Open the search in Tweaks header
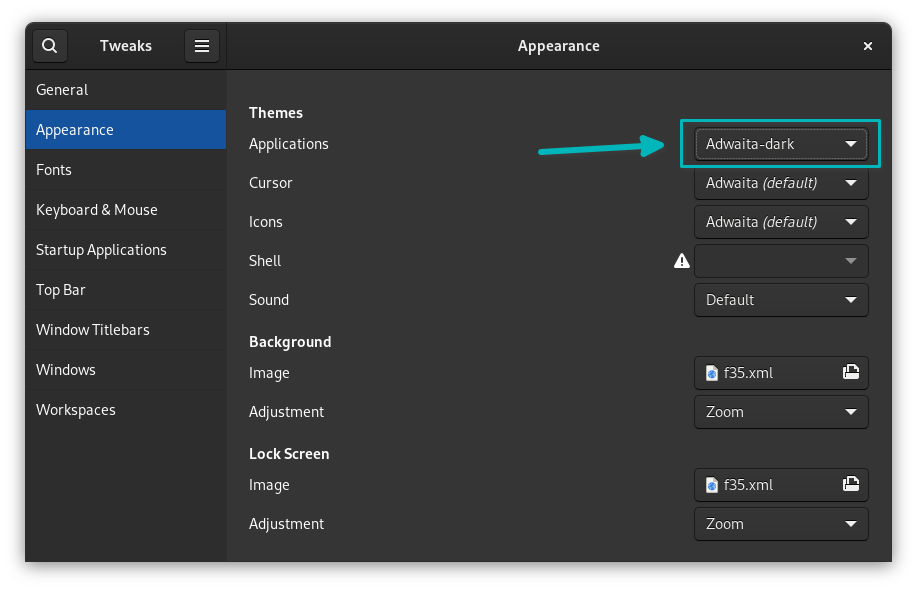This screenshot has height=590, width=917. pyautogui.click(x=48, y=45)
